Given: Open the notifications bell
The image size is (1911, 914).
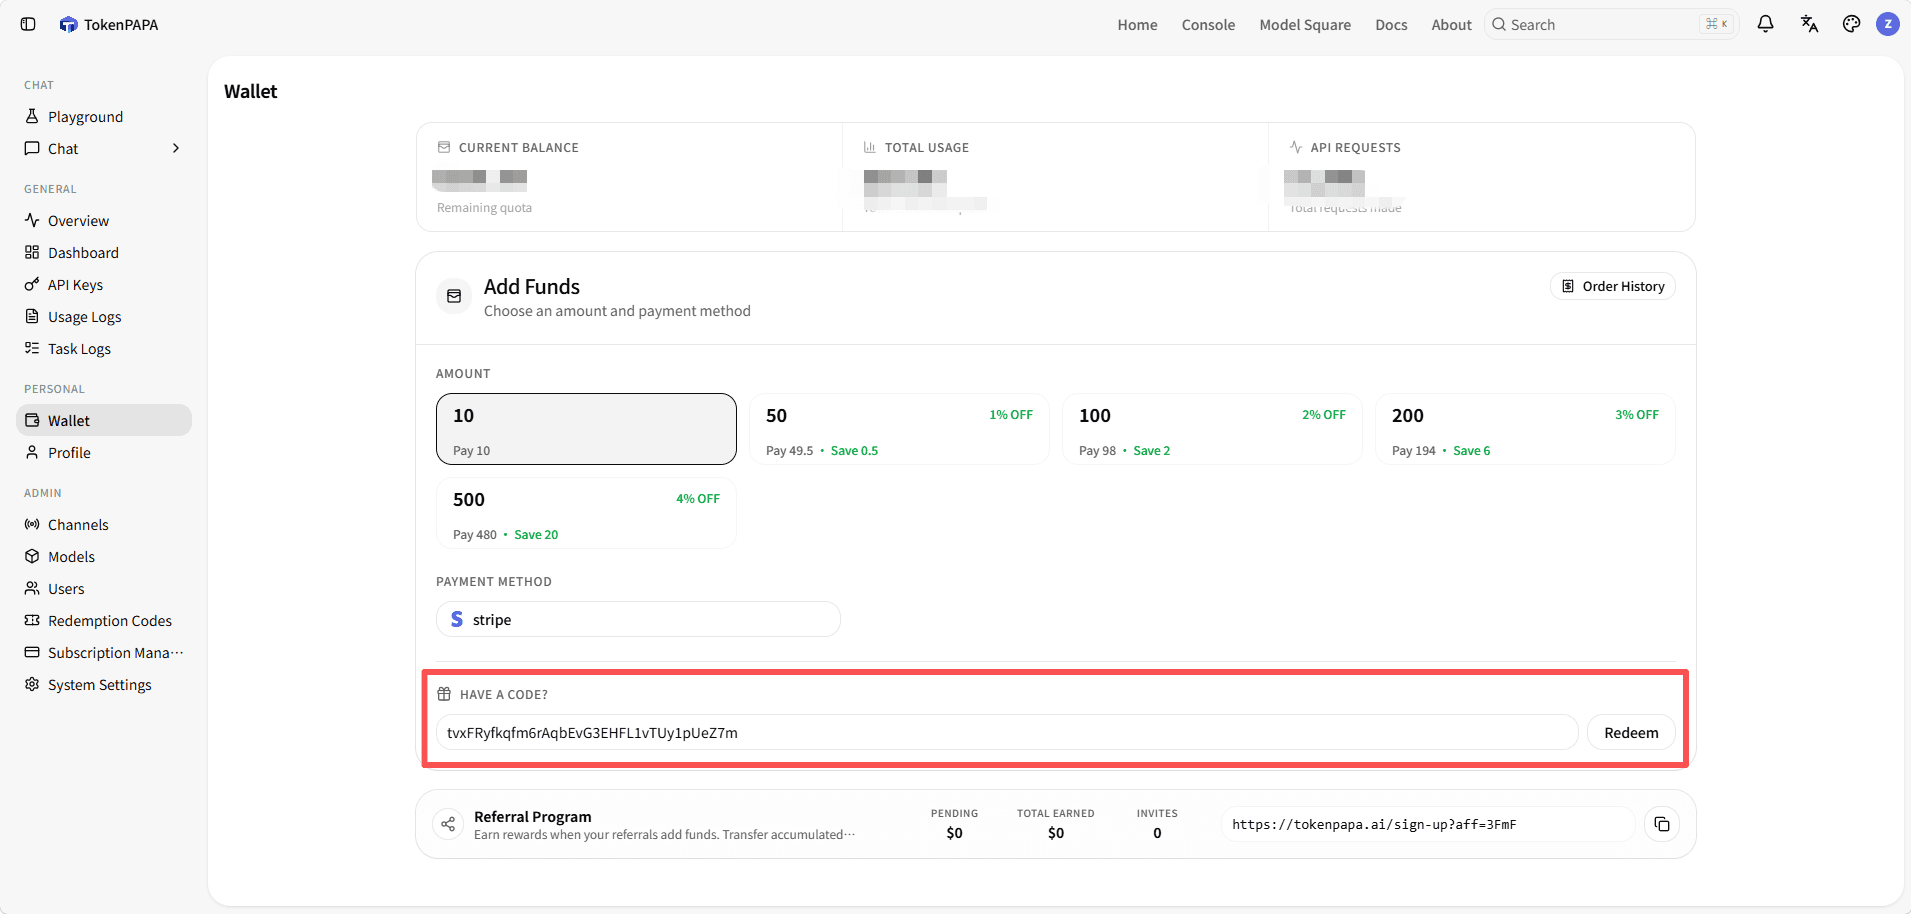Looking at the screenshot, I should tap(1765, 24).
